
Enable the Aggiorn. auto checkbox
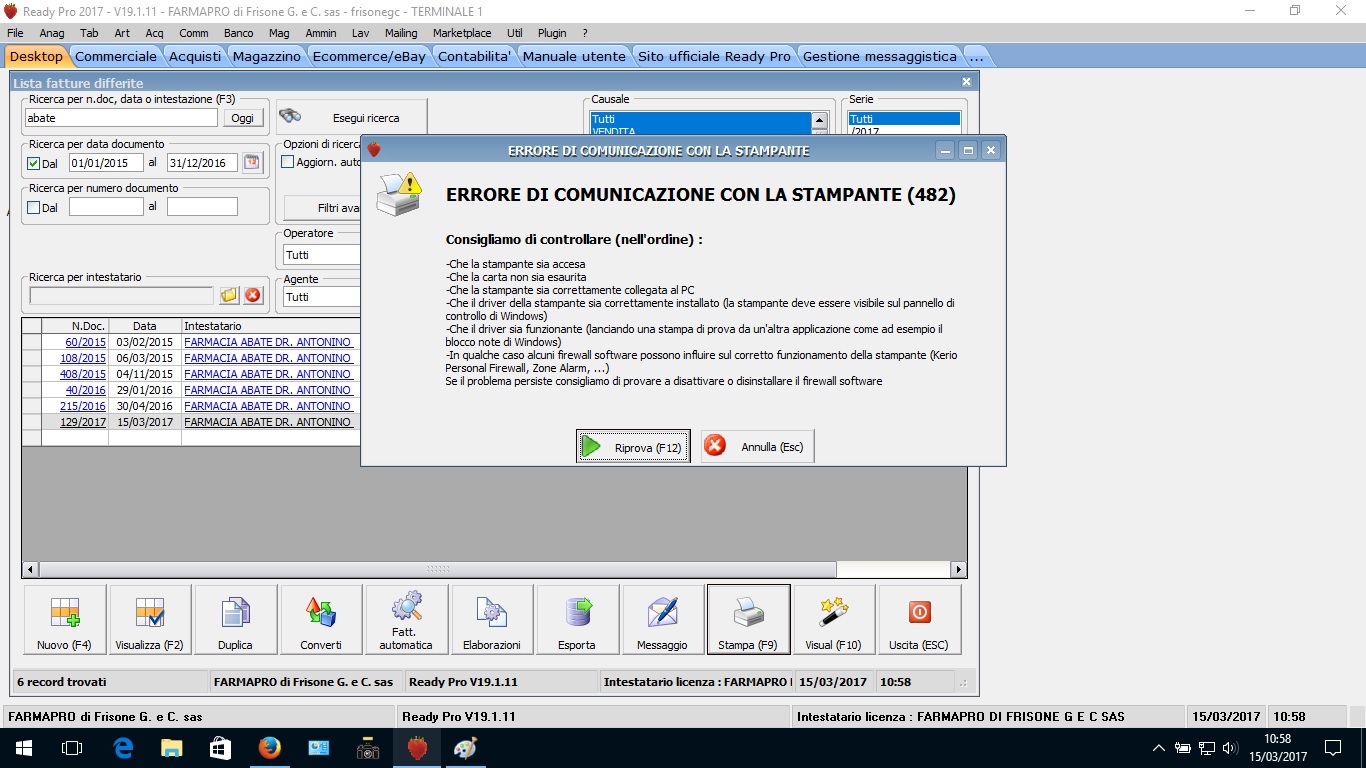tap(288, 162)
